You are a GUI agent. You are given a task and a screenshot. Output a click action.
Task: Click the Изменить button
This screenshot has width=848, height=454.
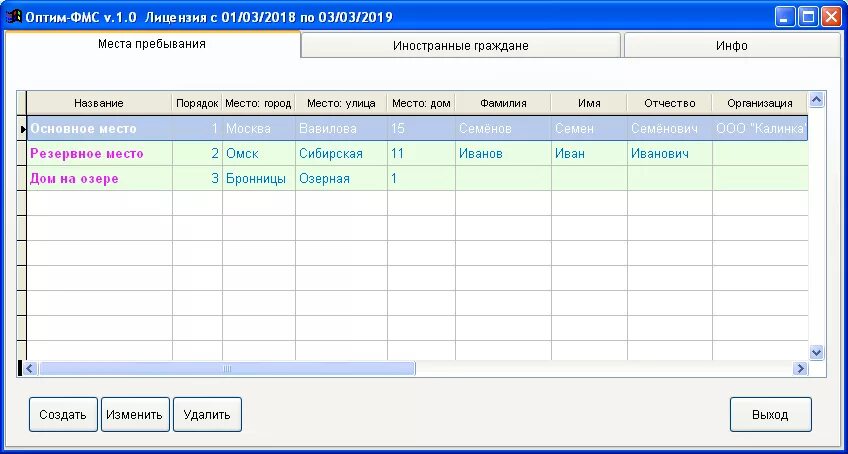click(x=135, y=414)
